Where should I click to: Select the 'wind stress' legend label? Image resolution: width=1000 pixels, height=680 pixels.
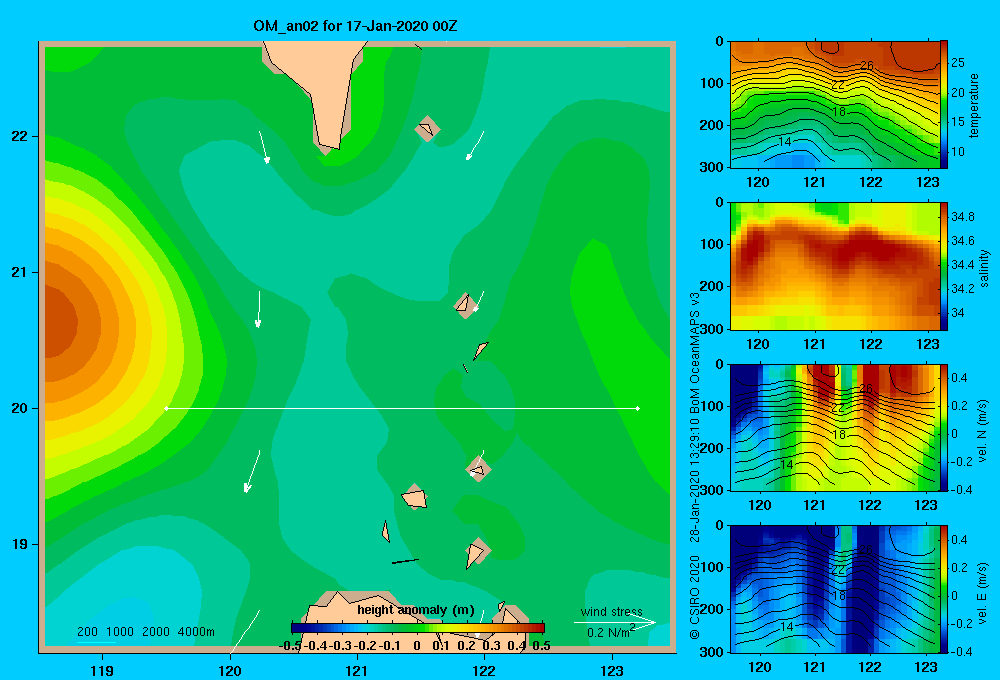[612, 612]
